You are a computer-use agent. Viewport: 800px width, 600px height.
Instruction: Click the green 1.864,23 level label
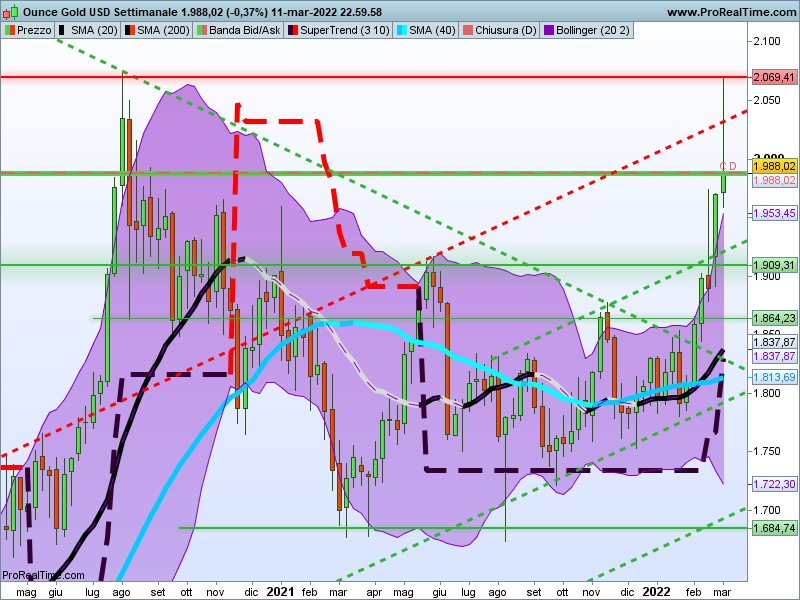click(x=774, y=318)
